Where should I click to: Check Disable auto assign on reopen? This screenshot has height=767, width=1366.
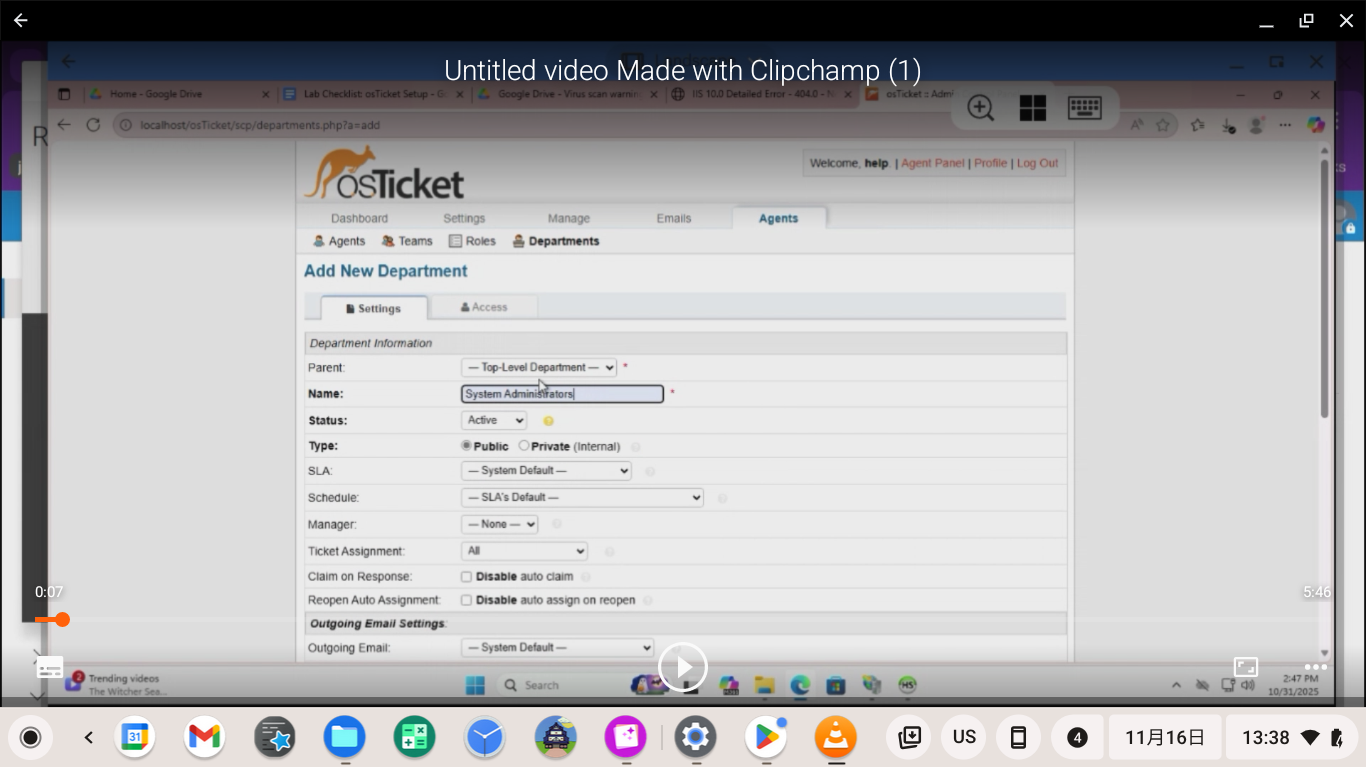point(466,600)
